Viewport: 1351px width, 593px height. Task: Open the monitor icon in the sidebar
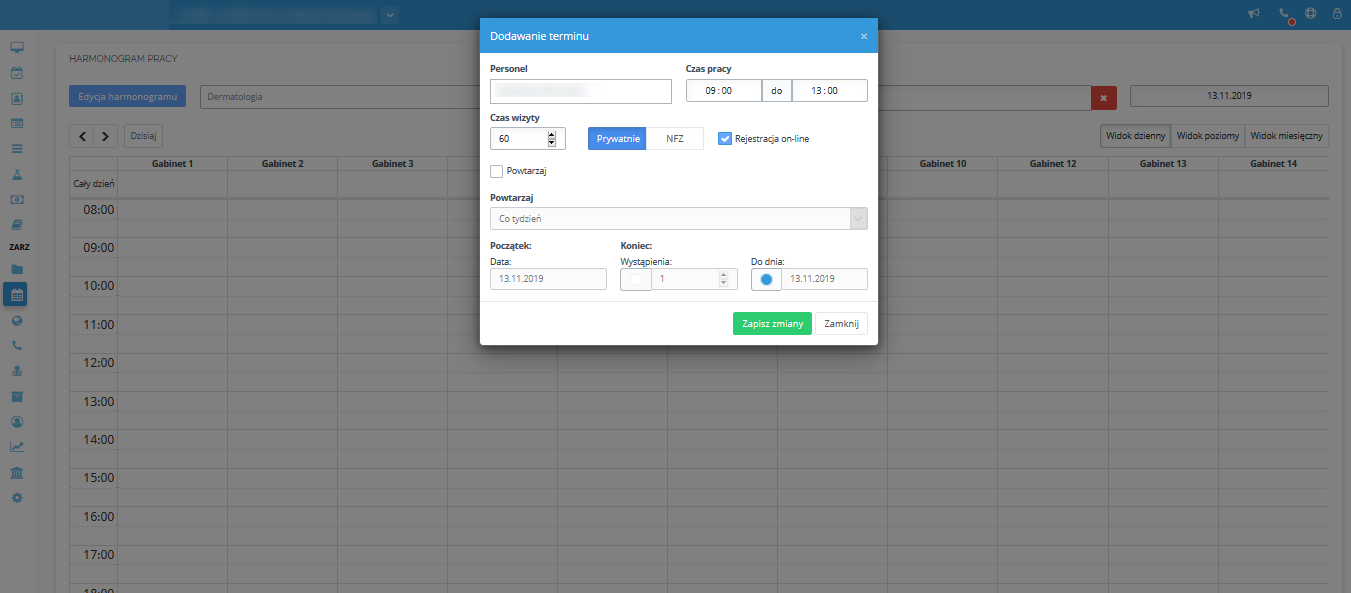[x=16, y=47]
